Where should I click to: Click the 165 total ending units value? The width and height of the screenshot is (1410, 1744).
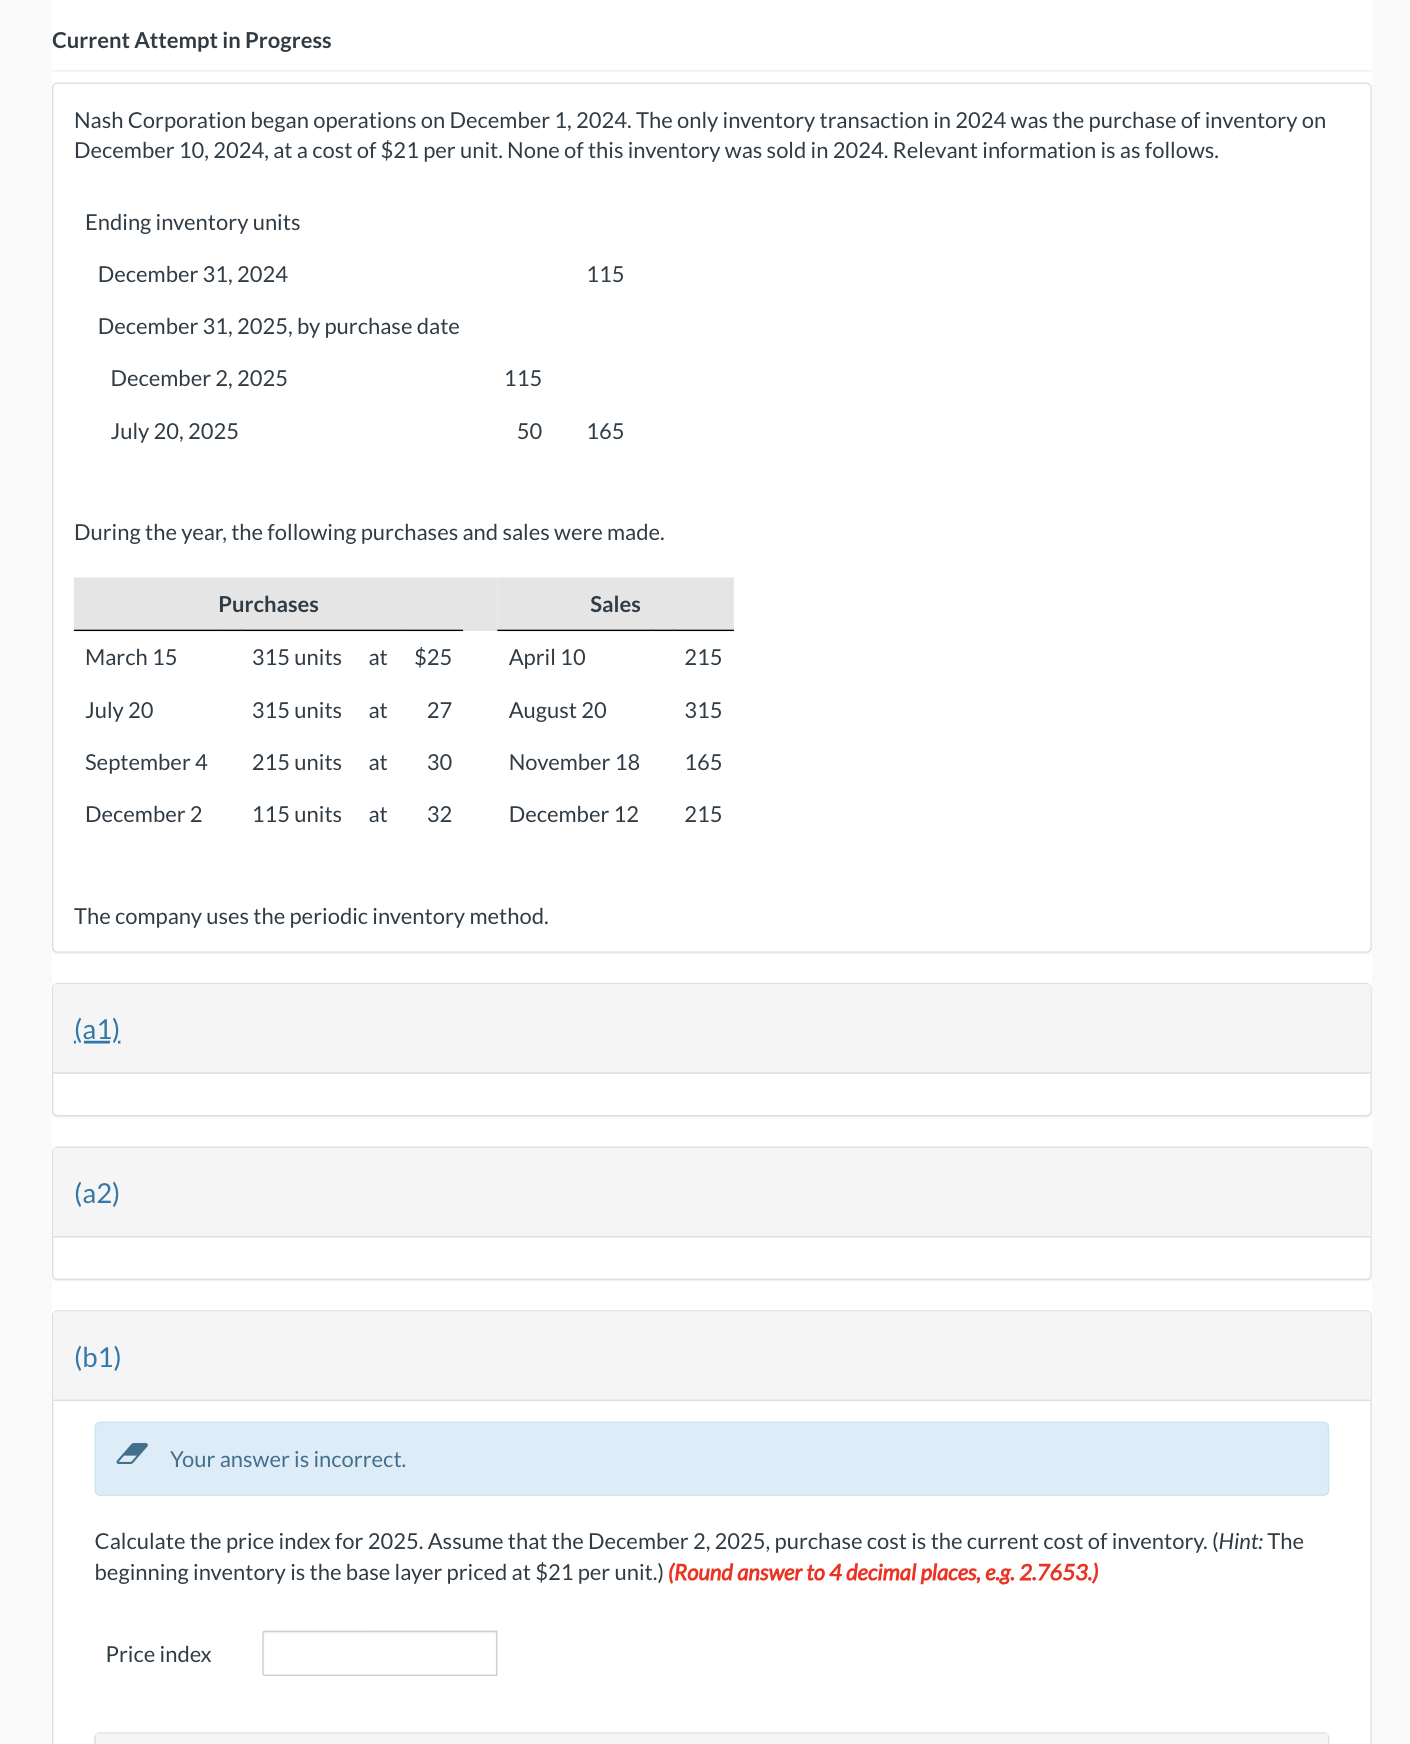pos(605,431)
